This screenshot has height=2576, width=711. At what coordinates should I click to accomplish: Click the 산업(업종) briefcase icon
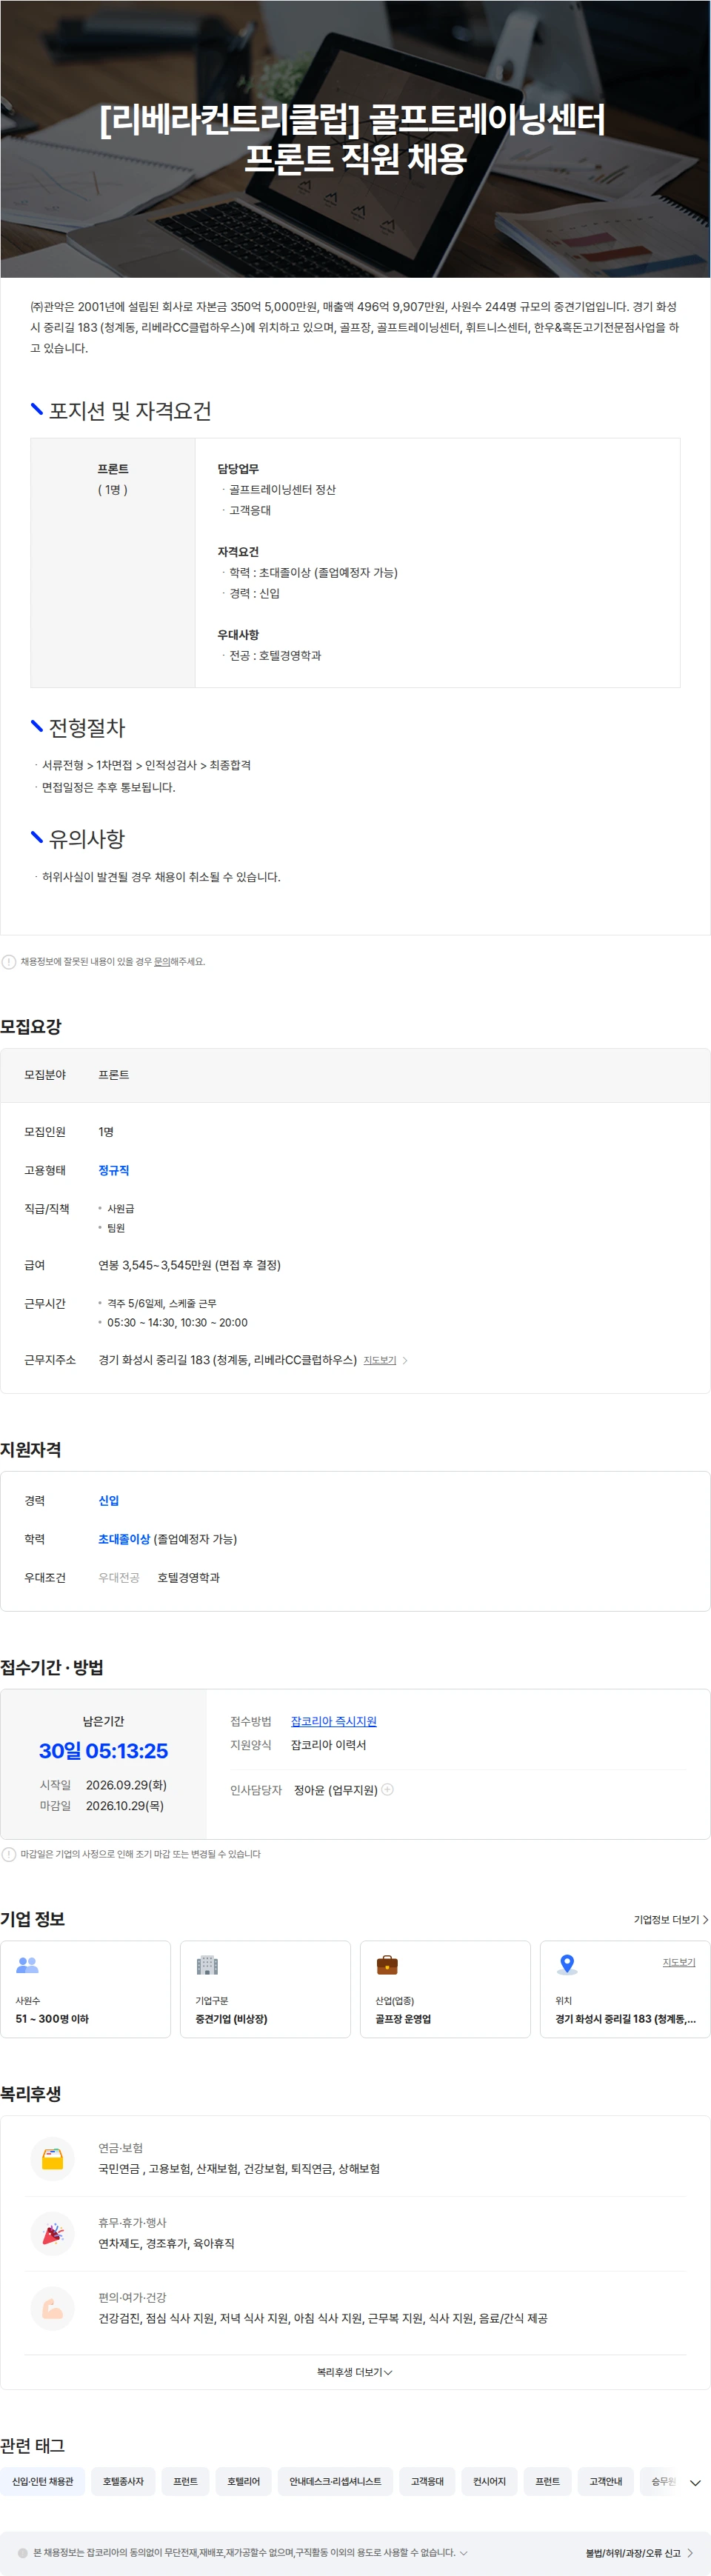[x=387, y=1965]
